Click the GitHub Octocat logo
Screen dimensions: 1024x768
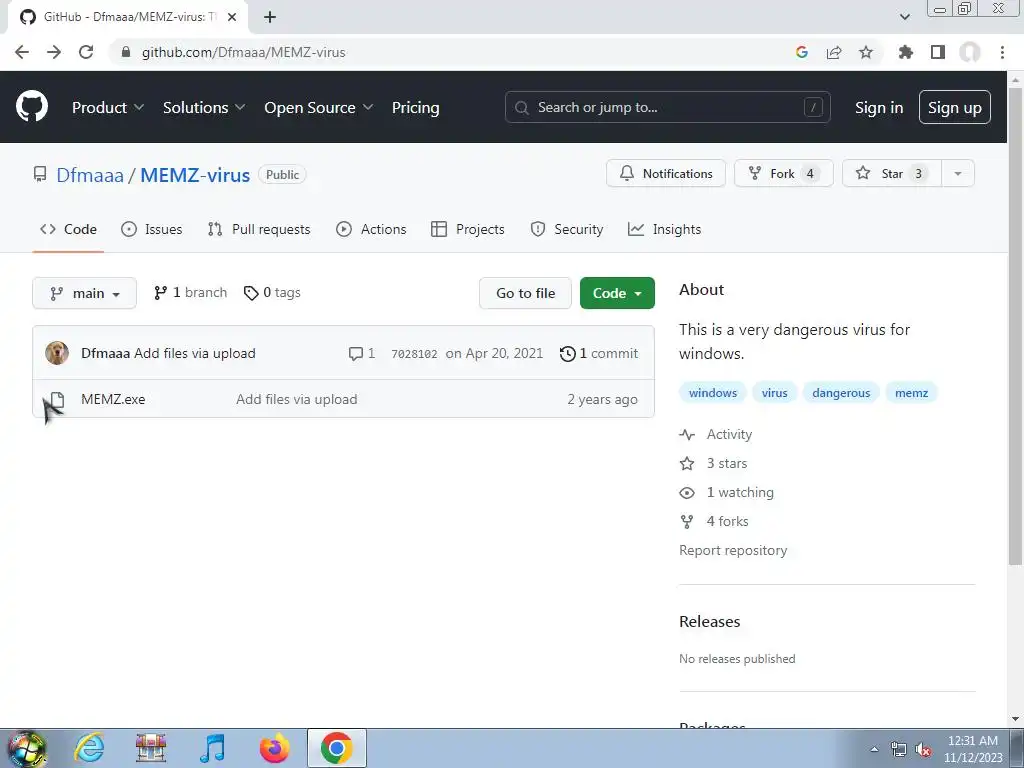[31, 107]
